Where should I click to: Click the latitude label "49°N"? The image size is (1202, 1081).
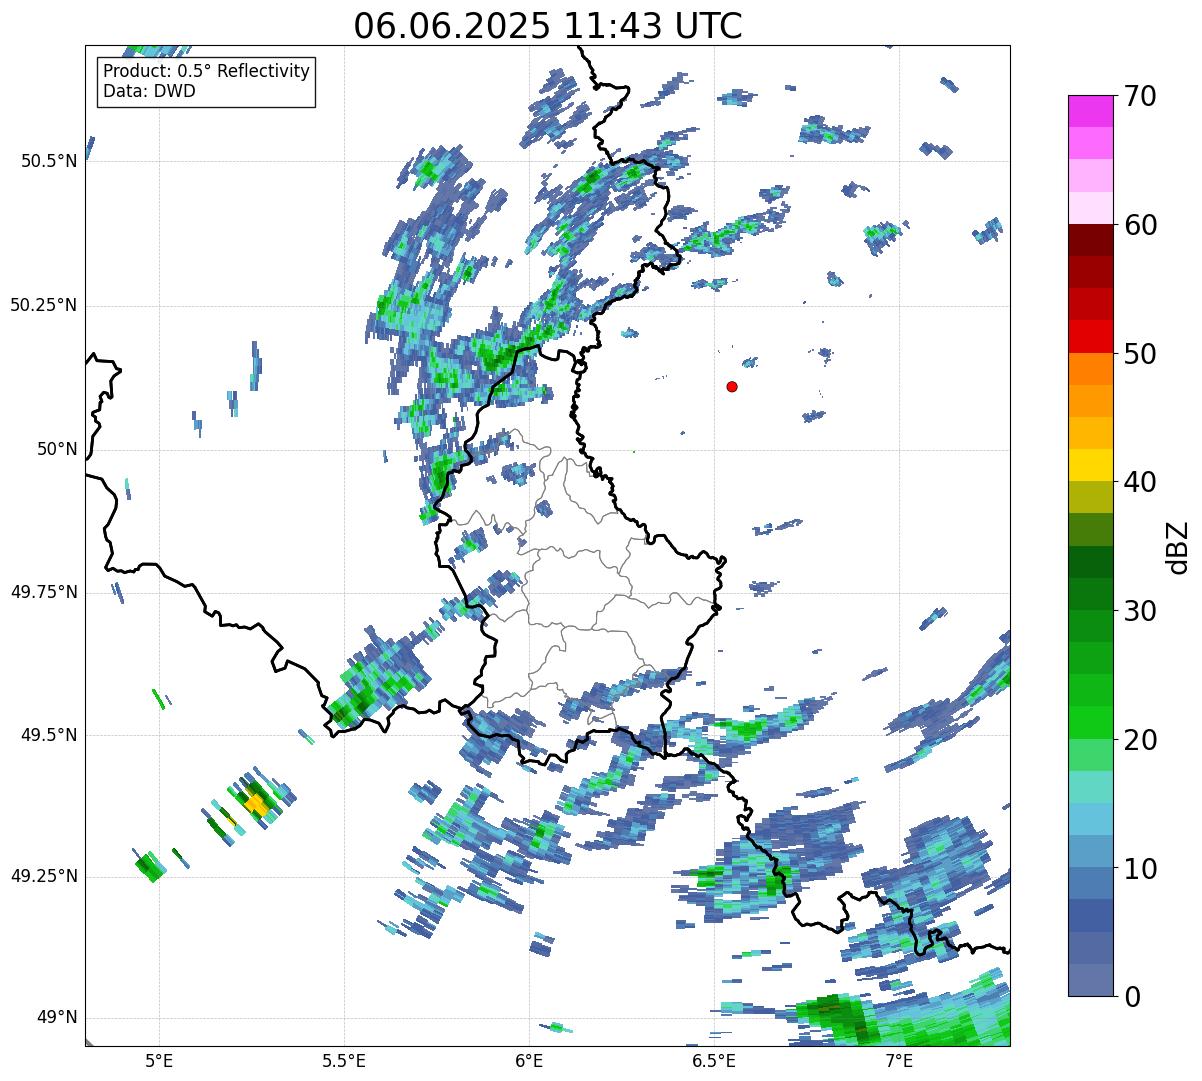57,1018
